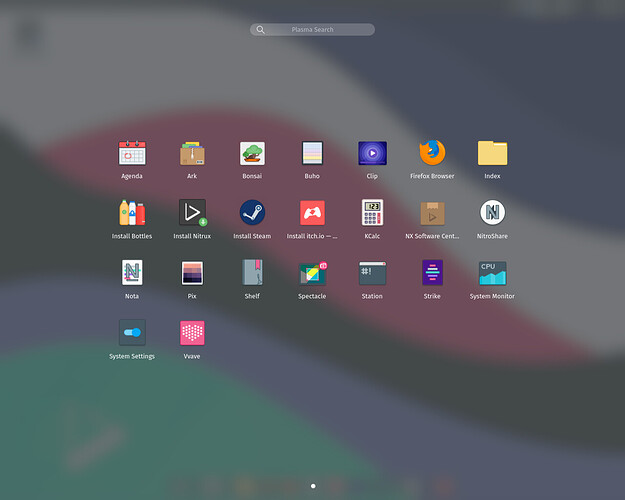The image size is (625, 500).
Task: Launch the Buho notes app
Action: (x=312, y=153)
